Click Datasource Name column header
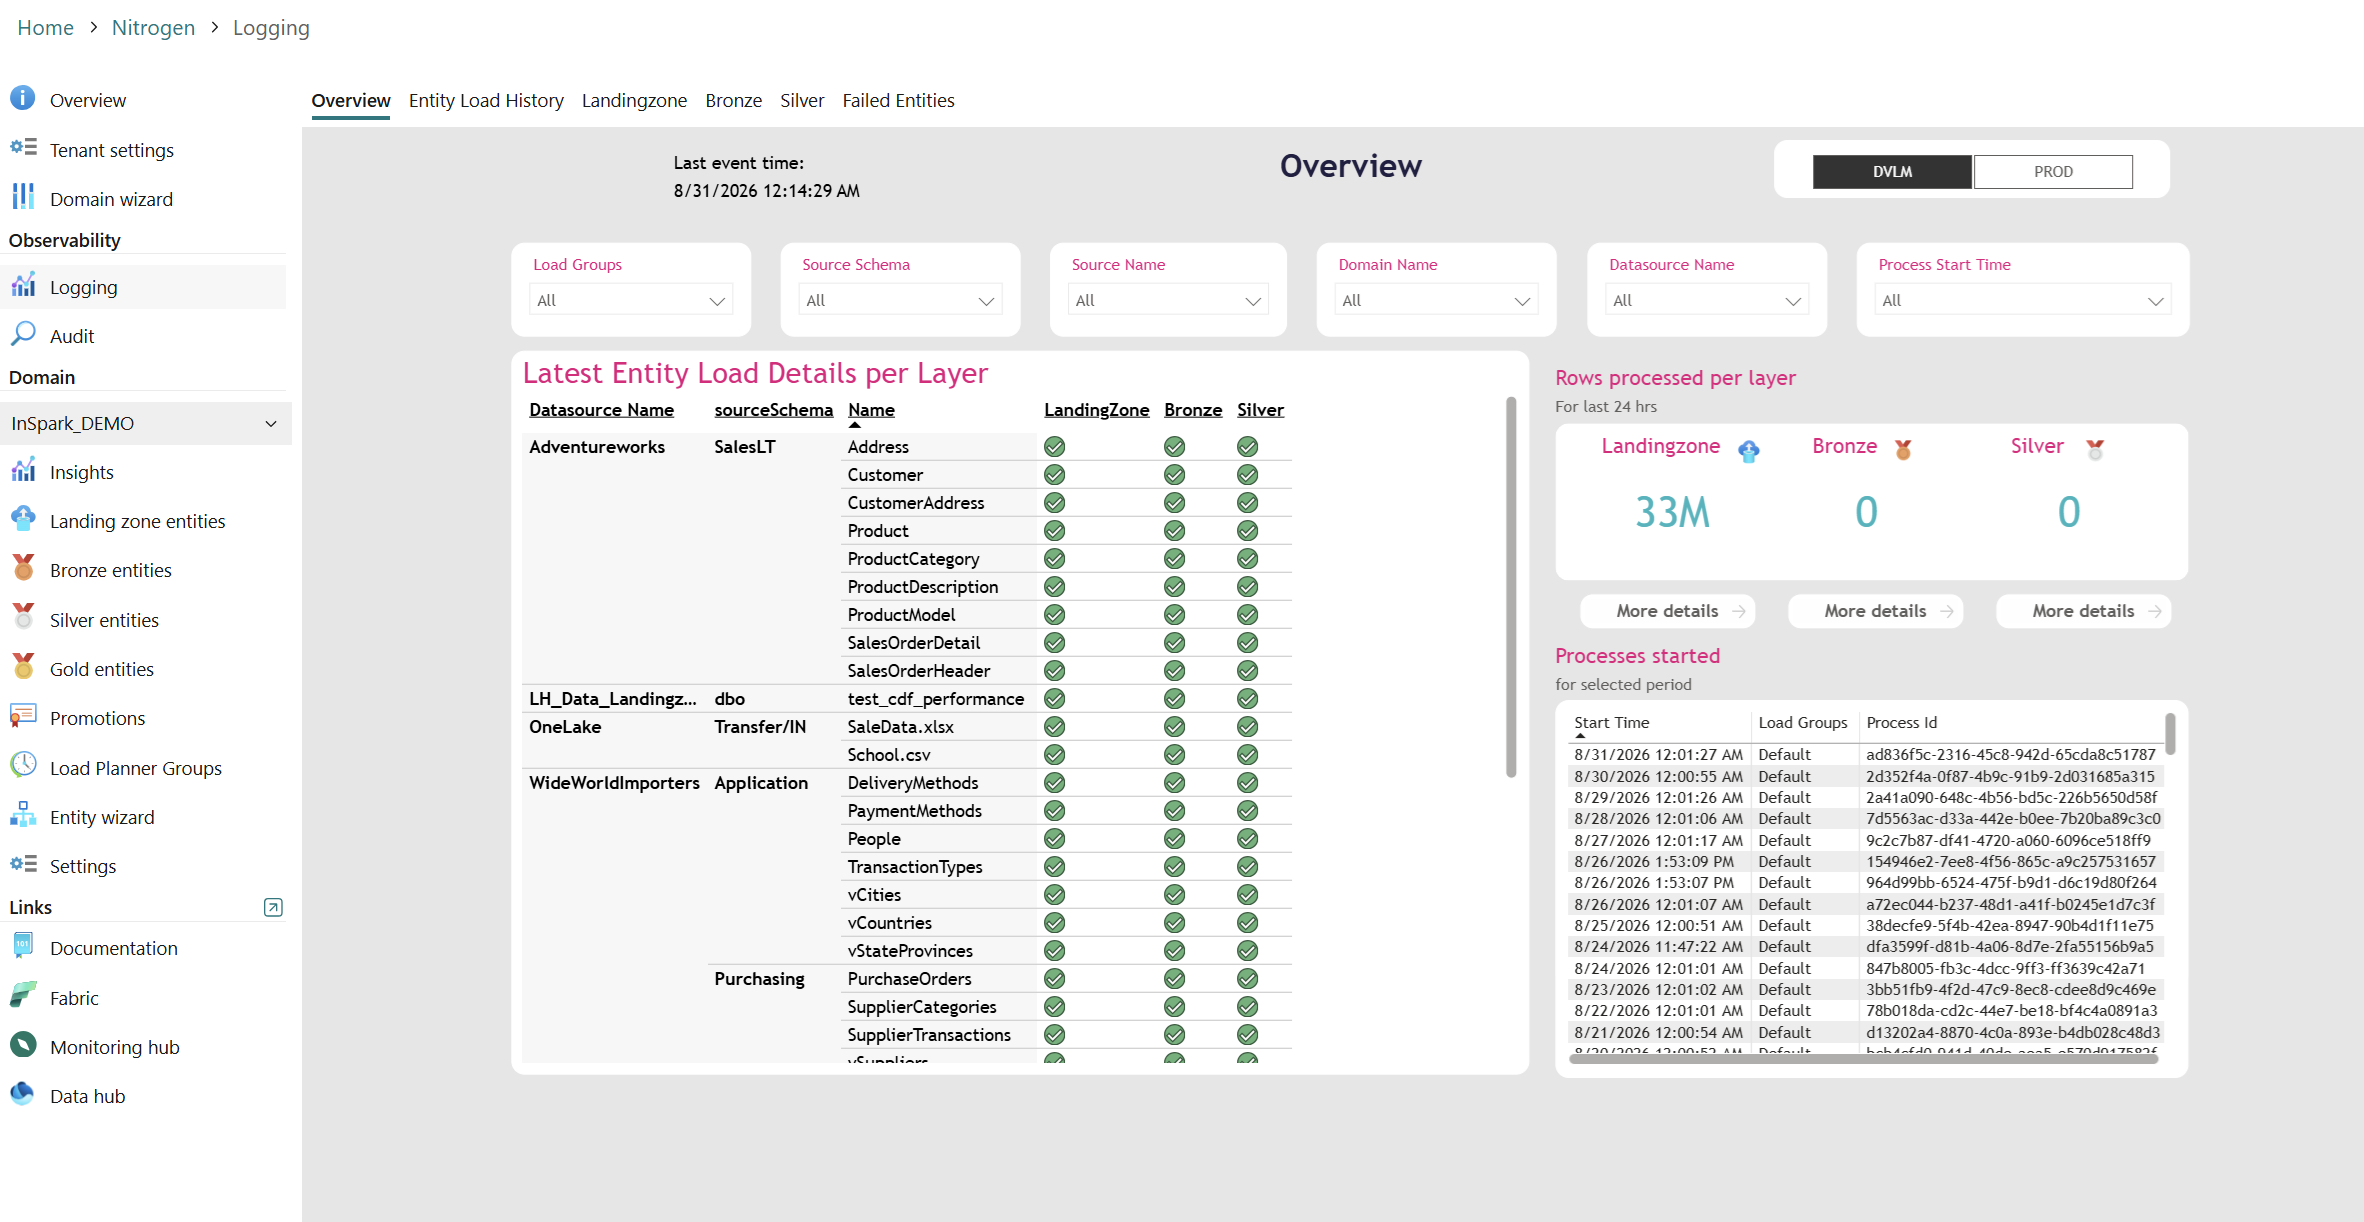Image resolution: width=2364 pixels, height=1222 pixels. (601, 410)
